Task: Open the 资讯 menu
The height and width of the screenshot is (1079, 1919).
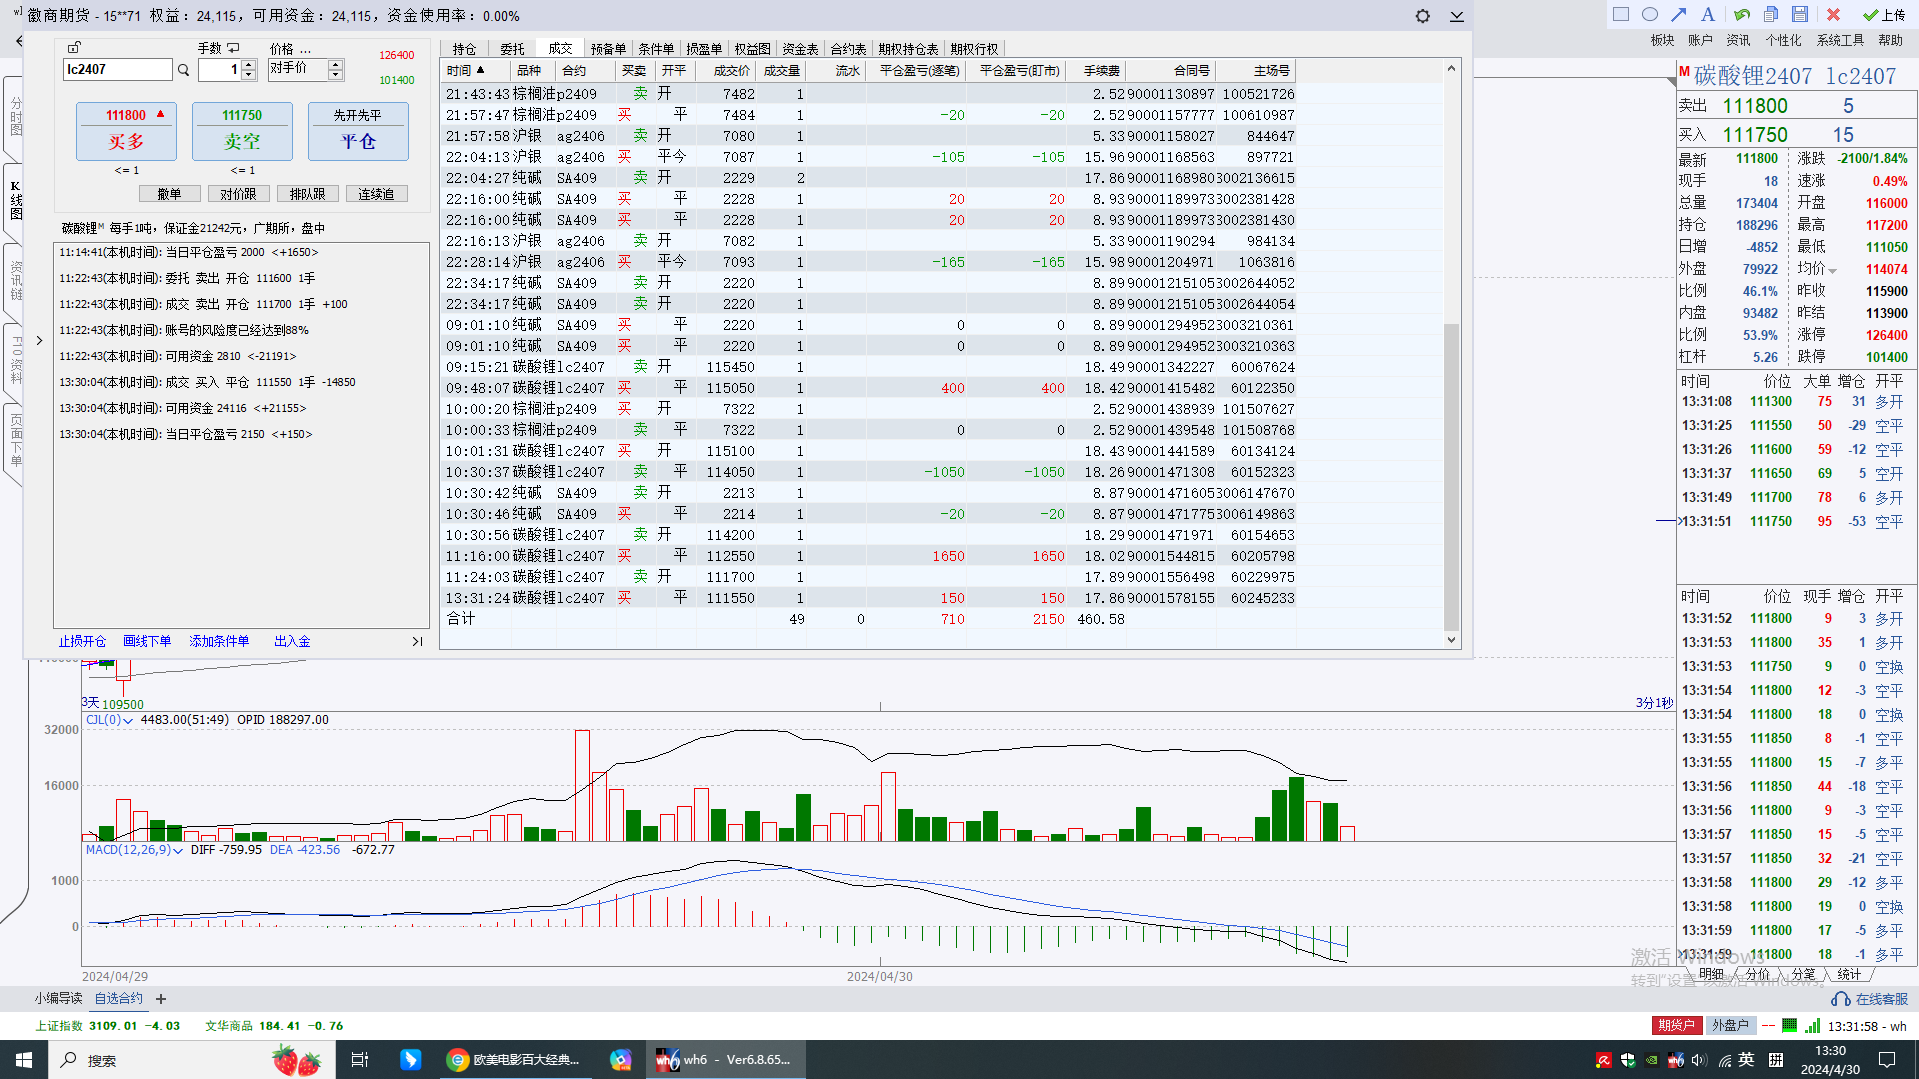Action: [x=1738, y=40]
